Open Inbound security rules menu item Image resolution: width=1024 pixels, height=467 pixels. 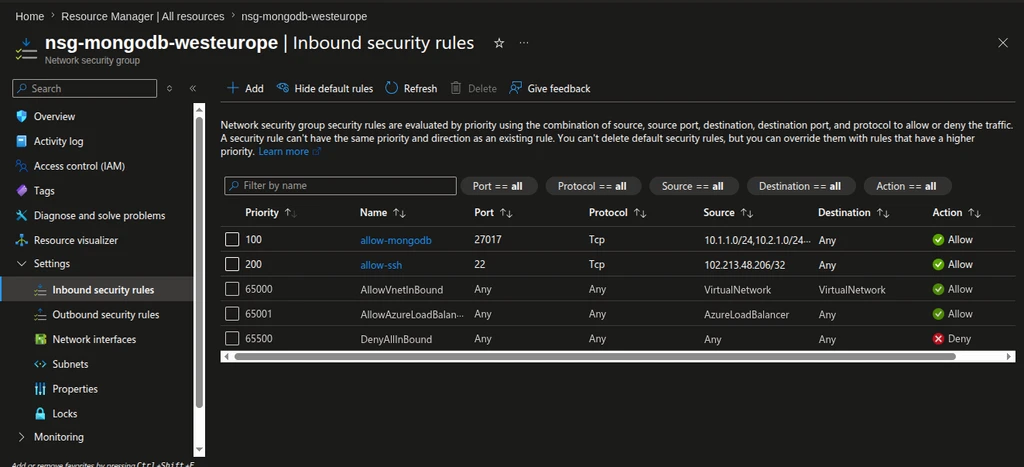pyautogui.click(x=97, y=290)
